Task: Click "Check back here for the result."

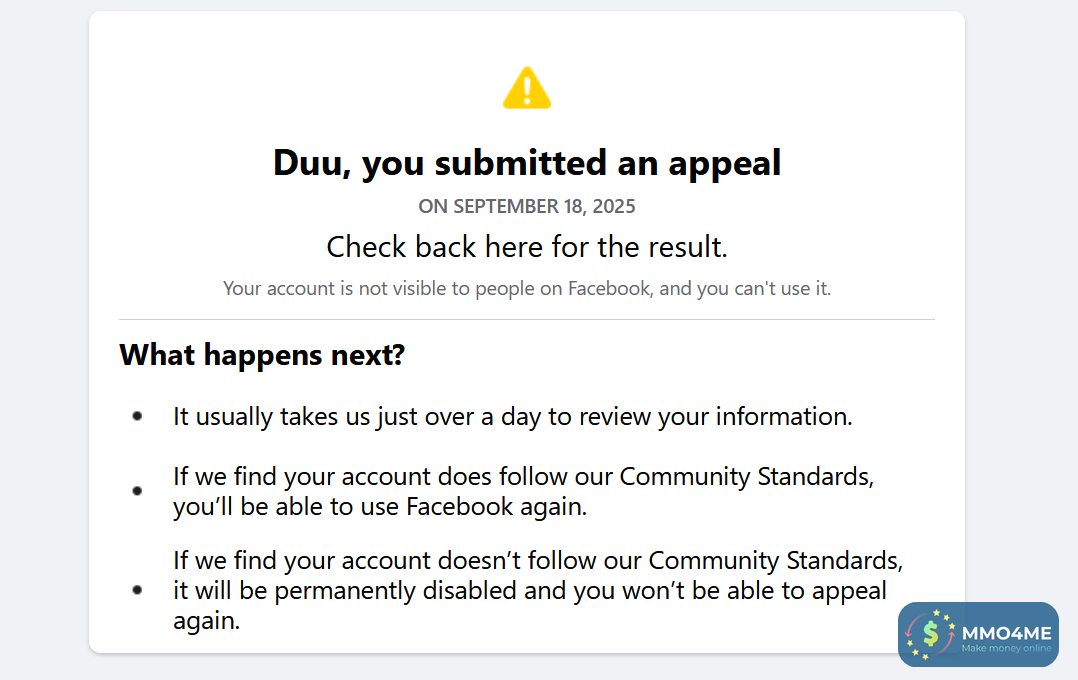Action: (527, 247)
